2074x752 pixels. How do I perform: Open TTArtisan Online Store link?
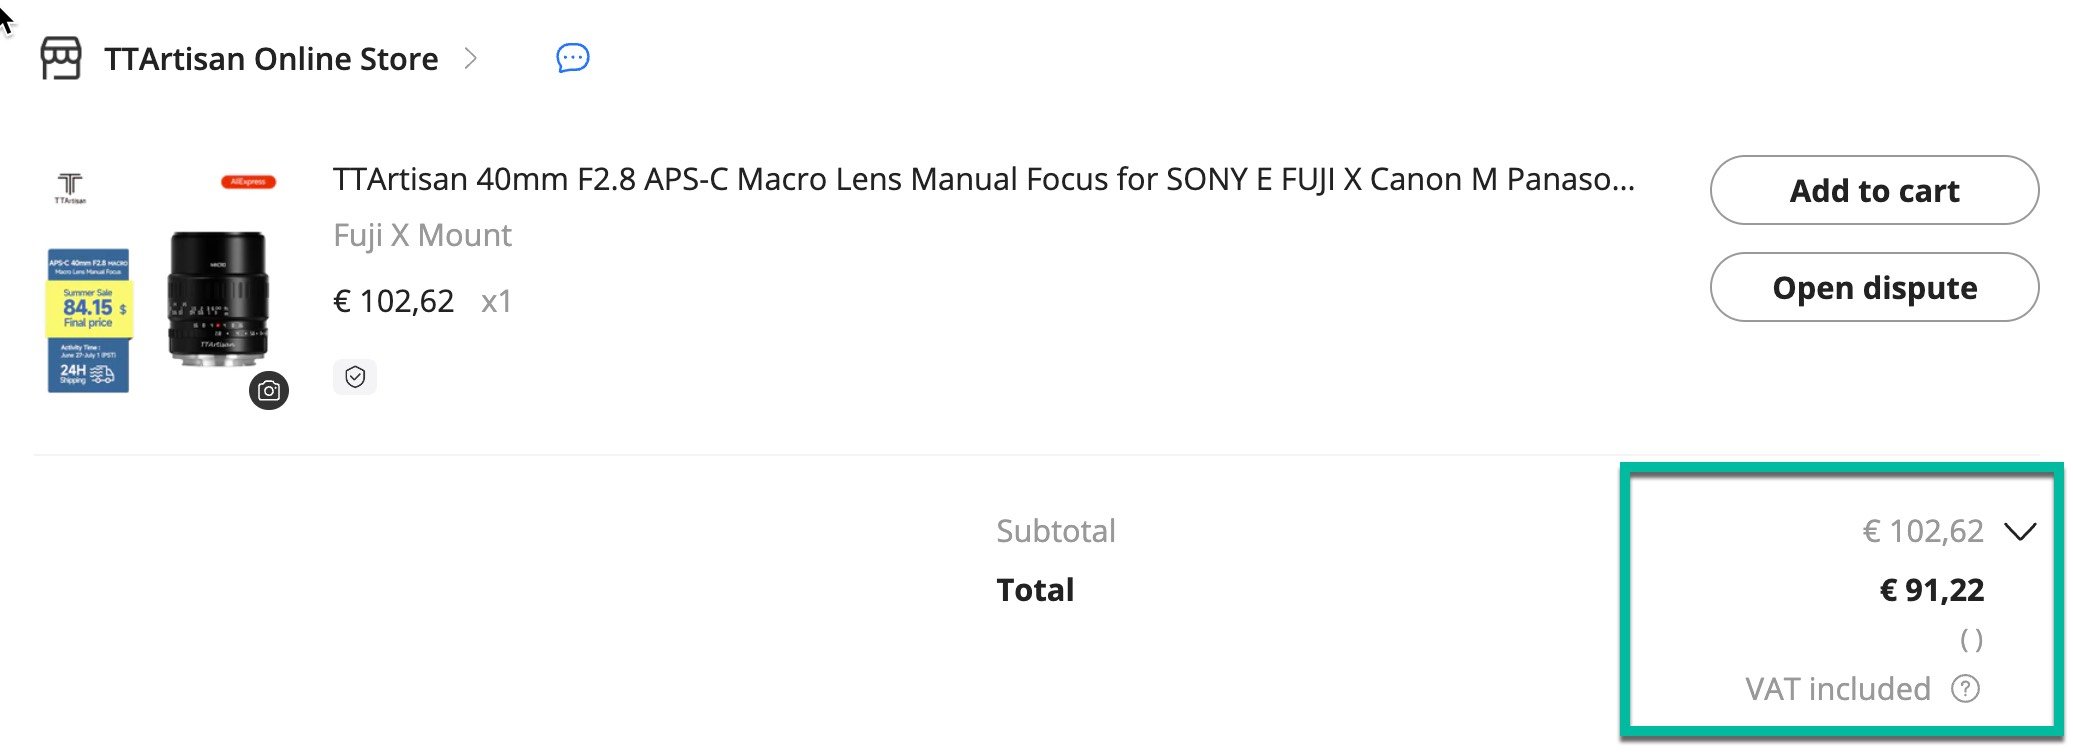(x=271, y=59)
